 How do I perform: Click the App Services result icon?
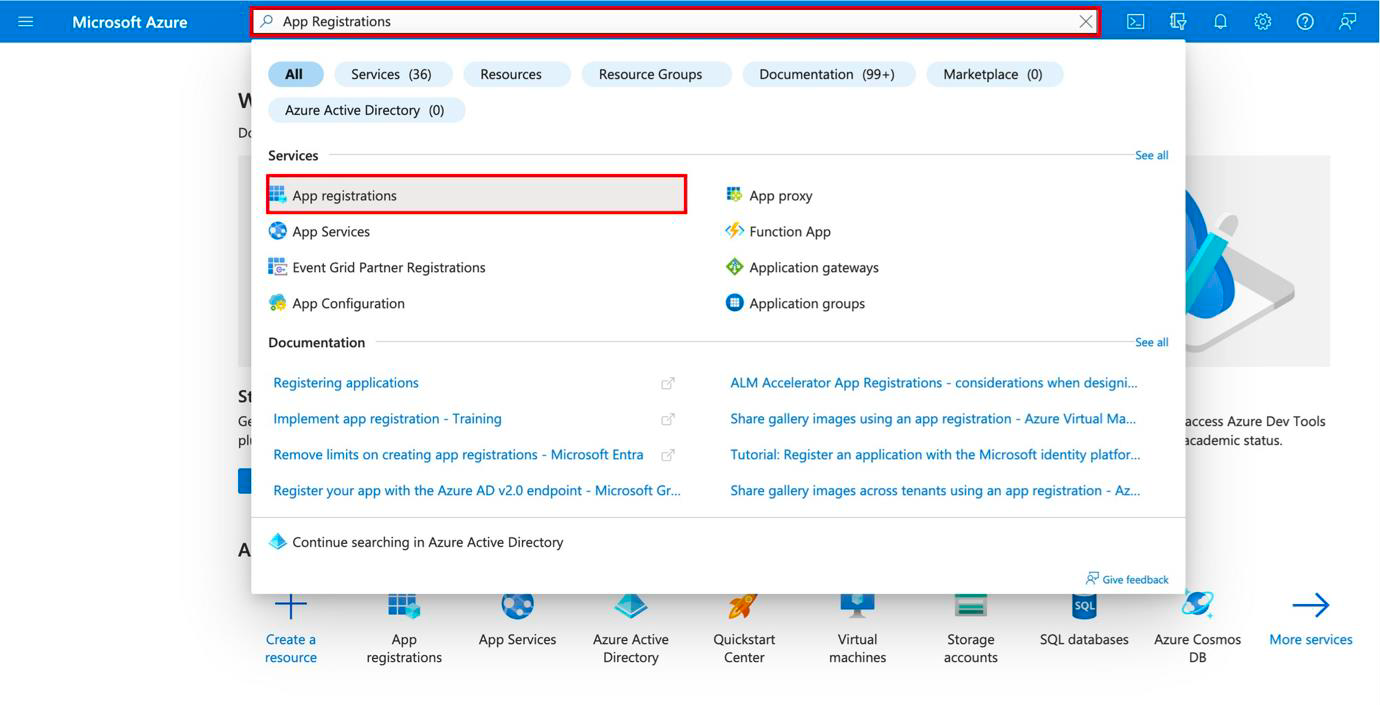click(278, 231)
